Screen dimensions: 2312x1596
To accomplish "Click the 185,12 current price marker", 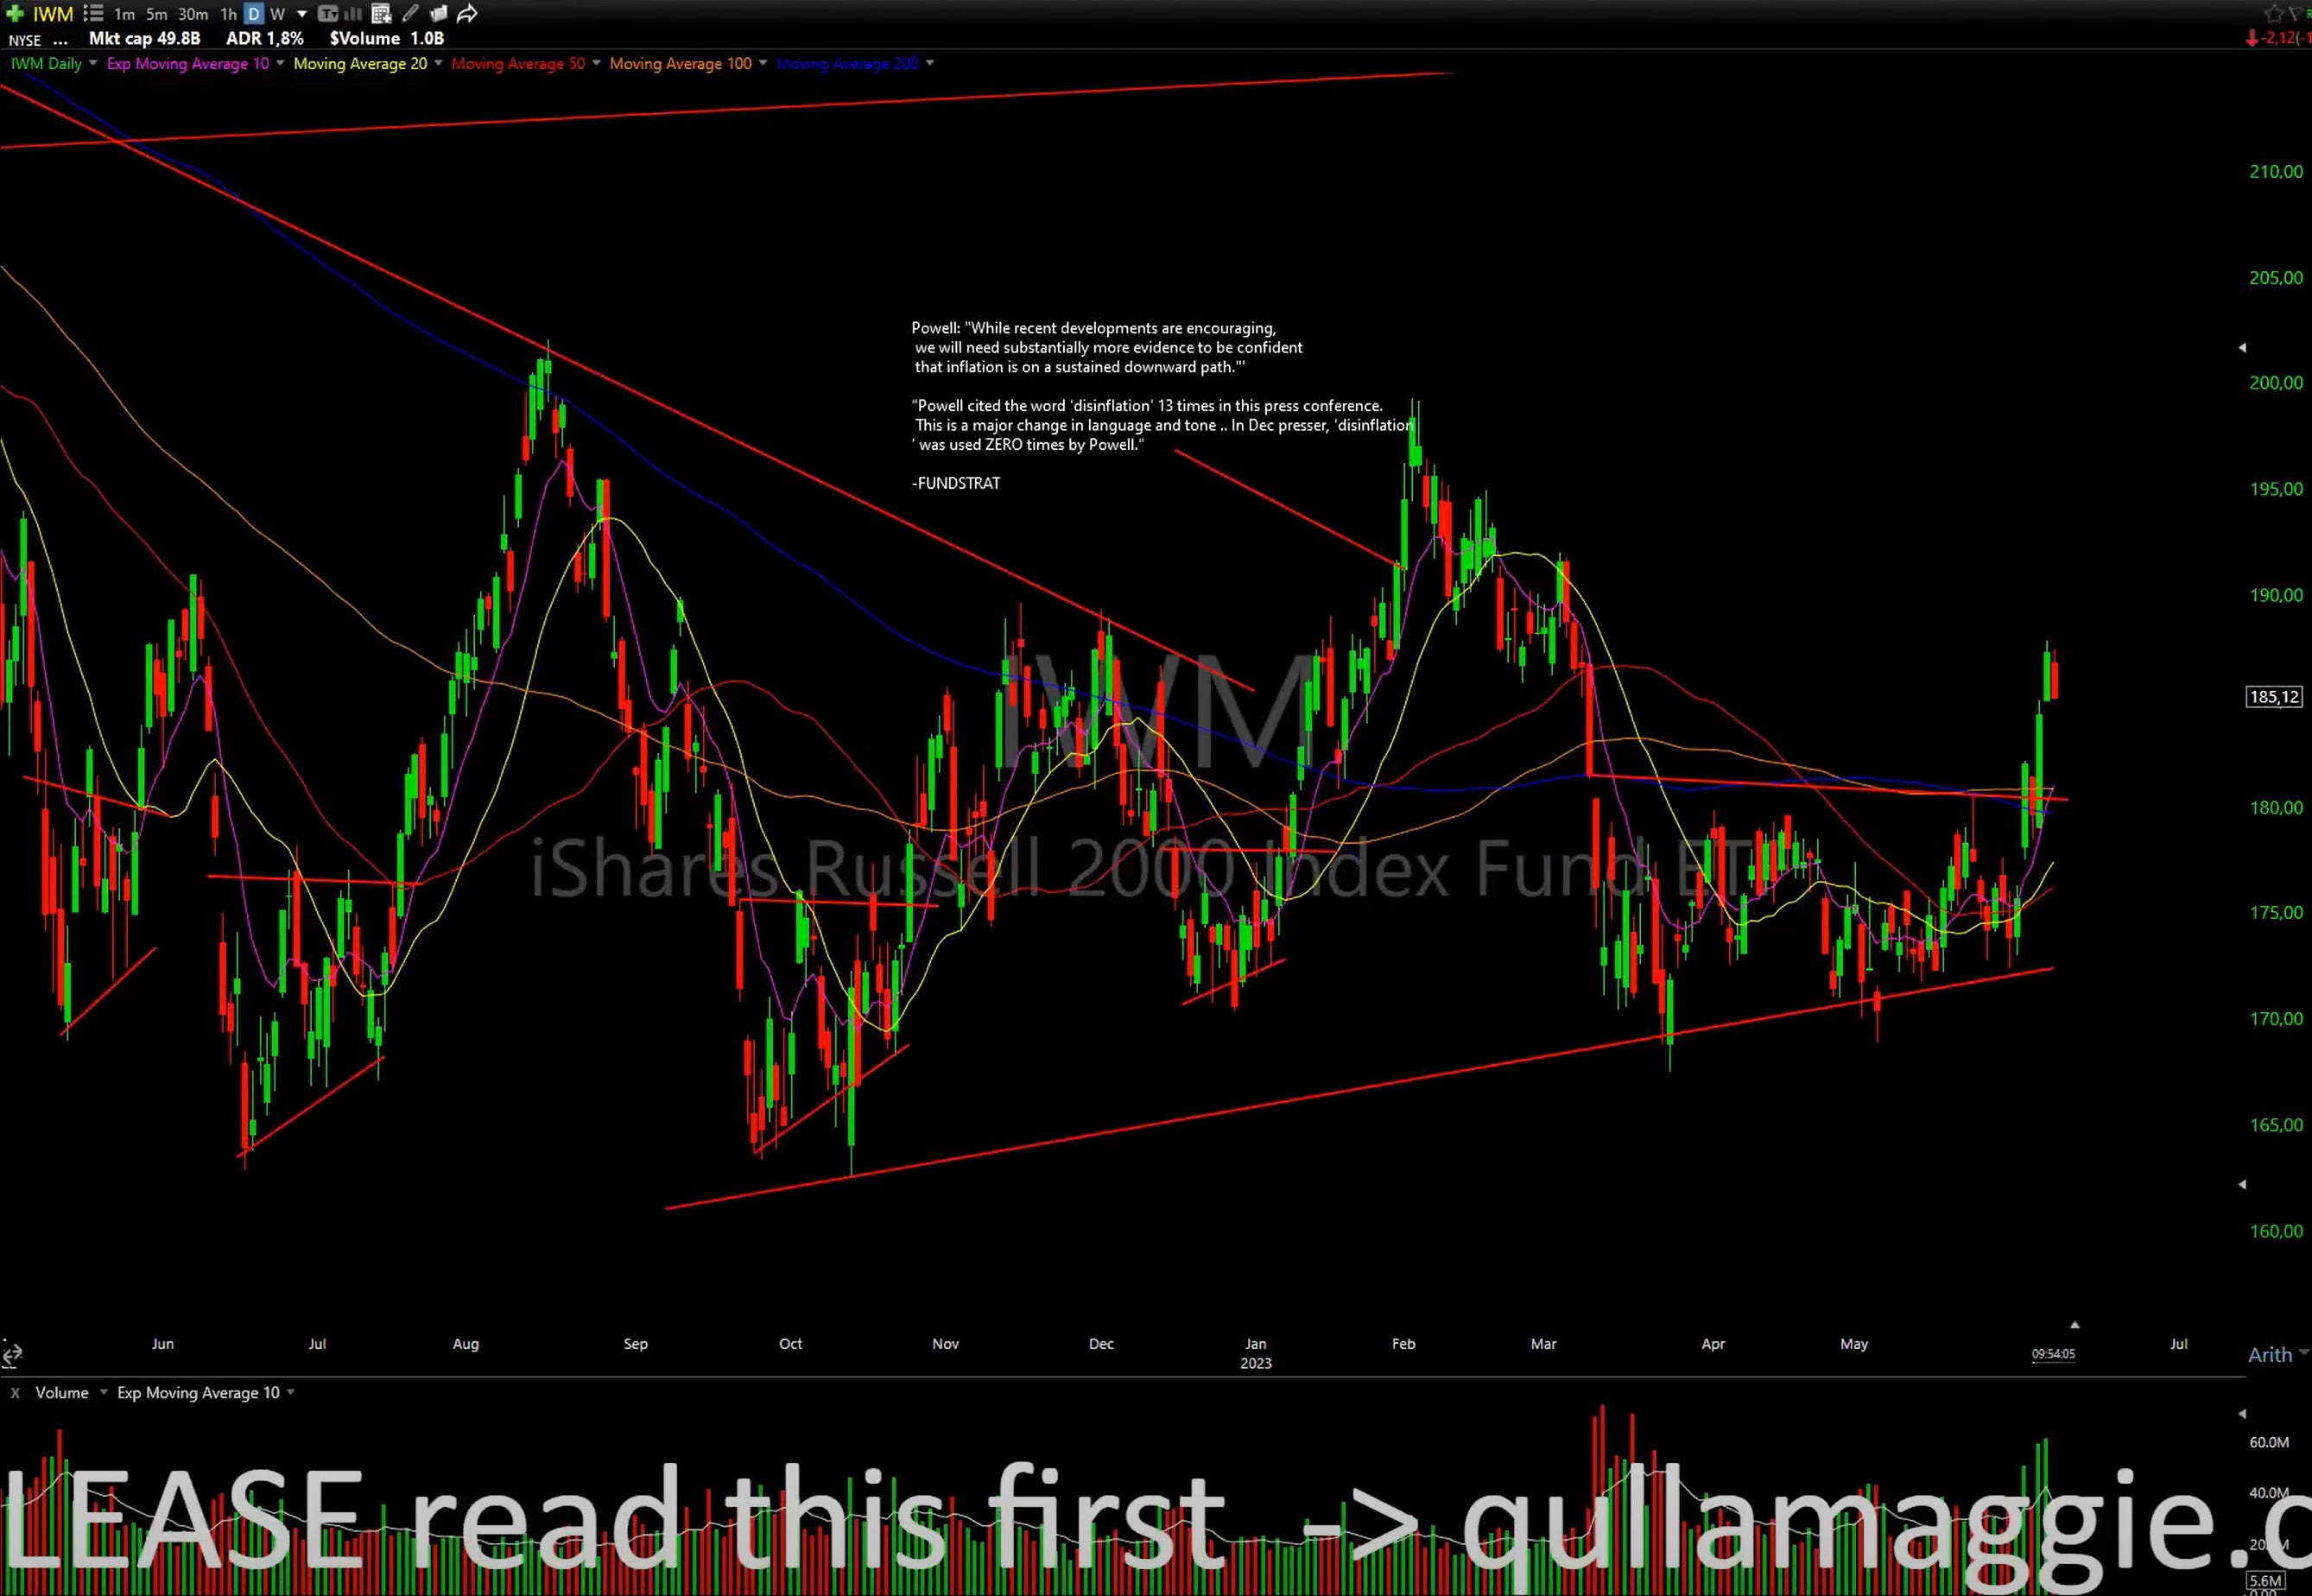I will coord(2274,697).
